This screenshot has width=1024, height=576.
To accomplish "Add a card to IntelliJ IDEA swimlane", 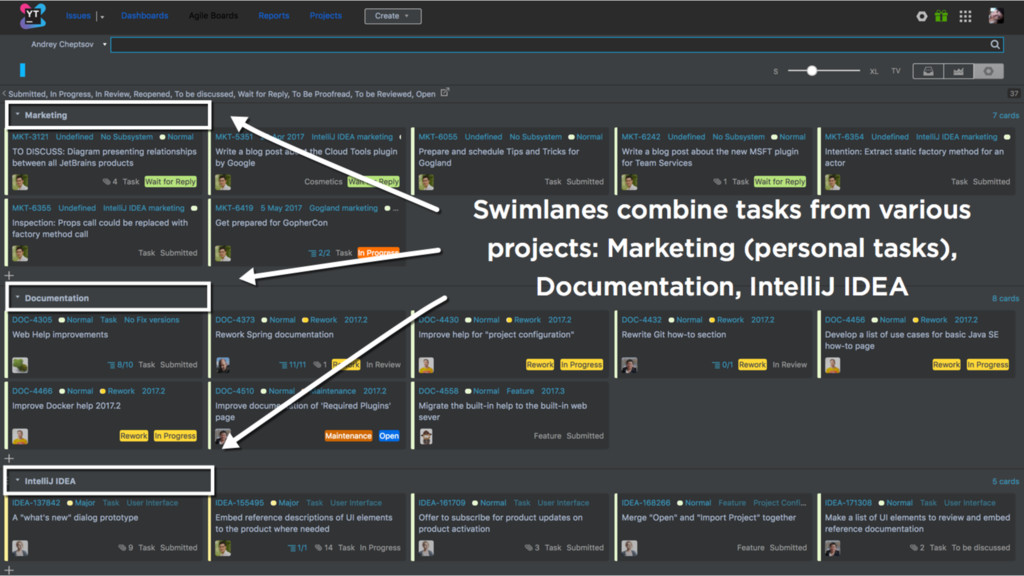I will [x=9, y=570].
